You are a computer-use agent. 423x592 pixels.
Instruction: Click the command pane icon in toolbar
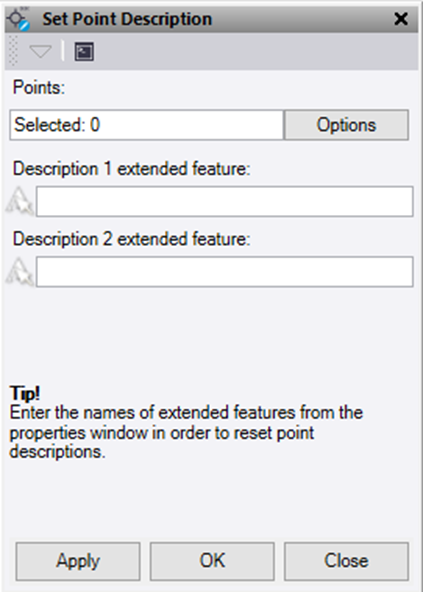(x=84, y=52)
